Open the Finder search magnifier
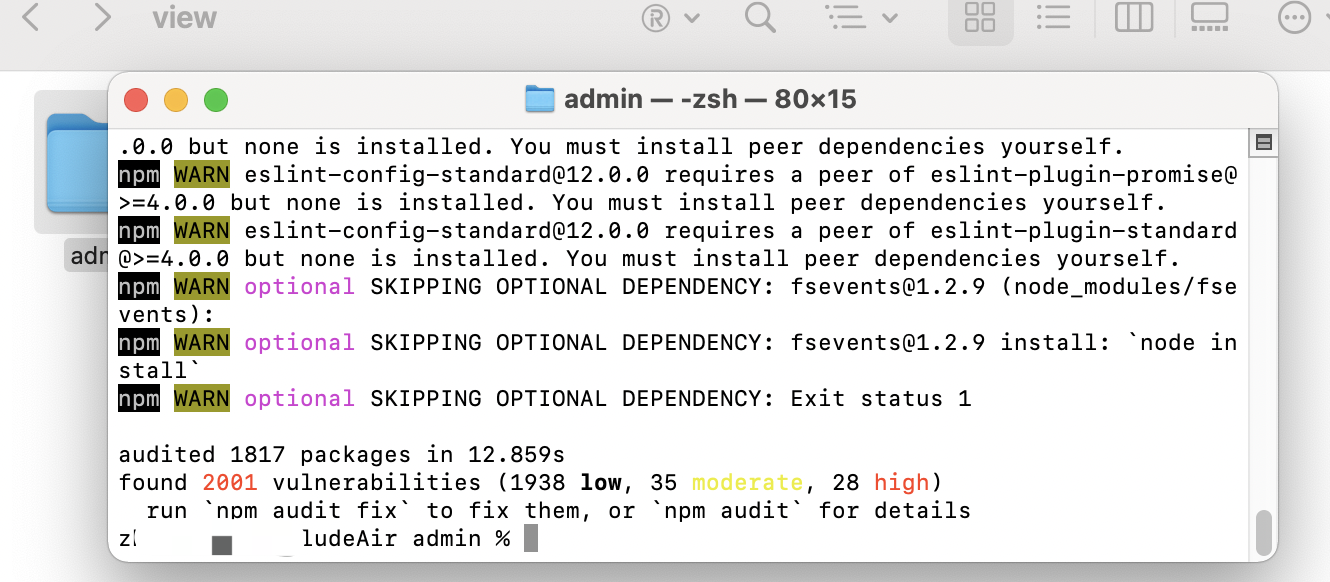Screen dimensions: 1330x582 pyautogui.click(x=761, y=17)
